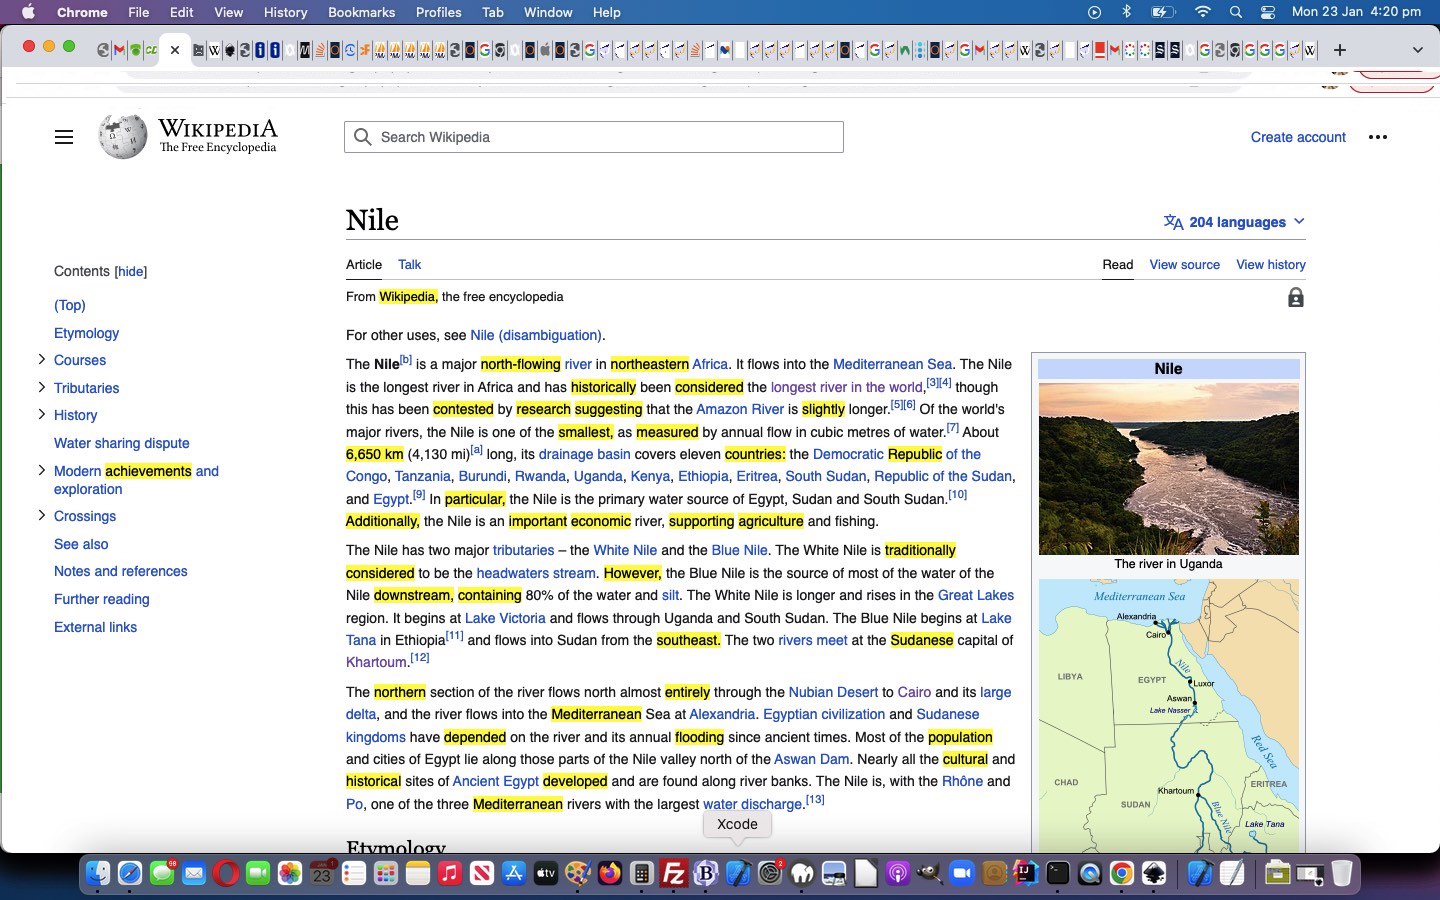Screen dimensions: 1440x900
Task: Click the Spotlight search menu bar icon
Action: [x=1236, y=12]
